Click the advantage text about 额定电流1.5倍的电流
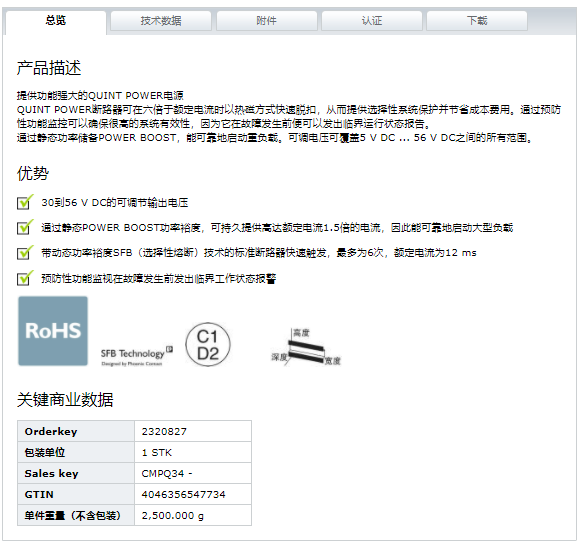Viewport: 580px width, 545px height. 277,228
